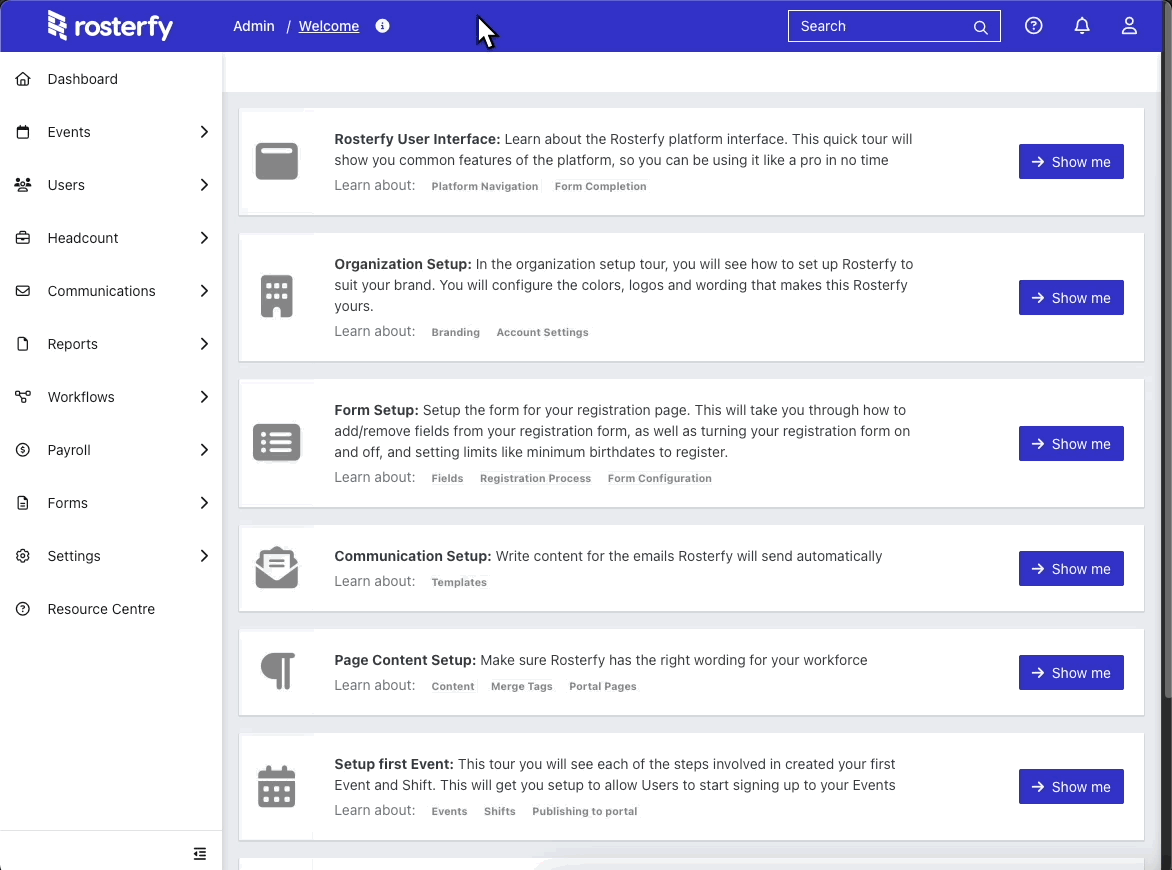Show me the Communication Setup tour
Screen dimensions: 1172x870
[1070, 569]
